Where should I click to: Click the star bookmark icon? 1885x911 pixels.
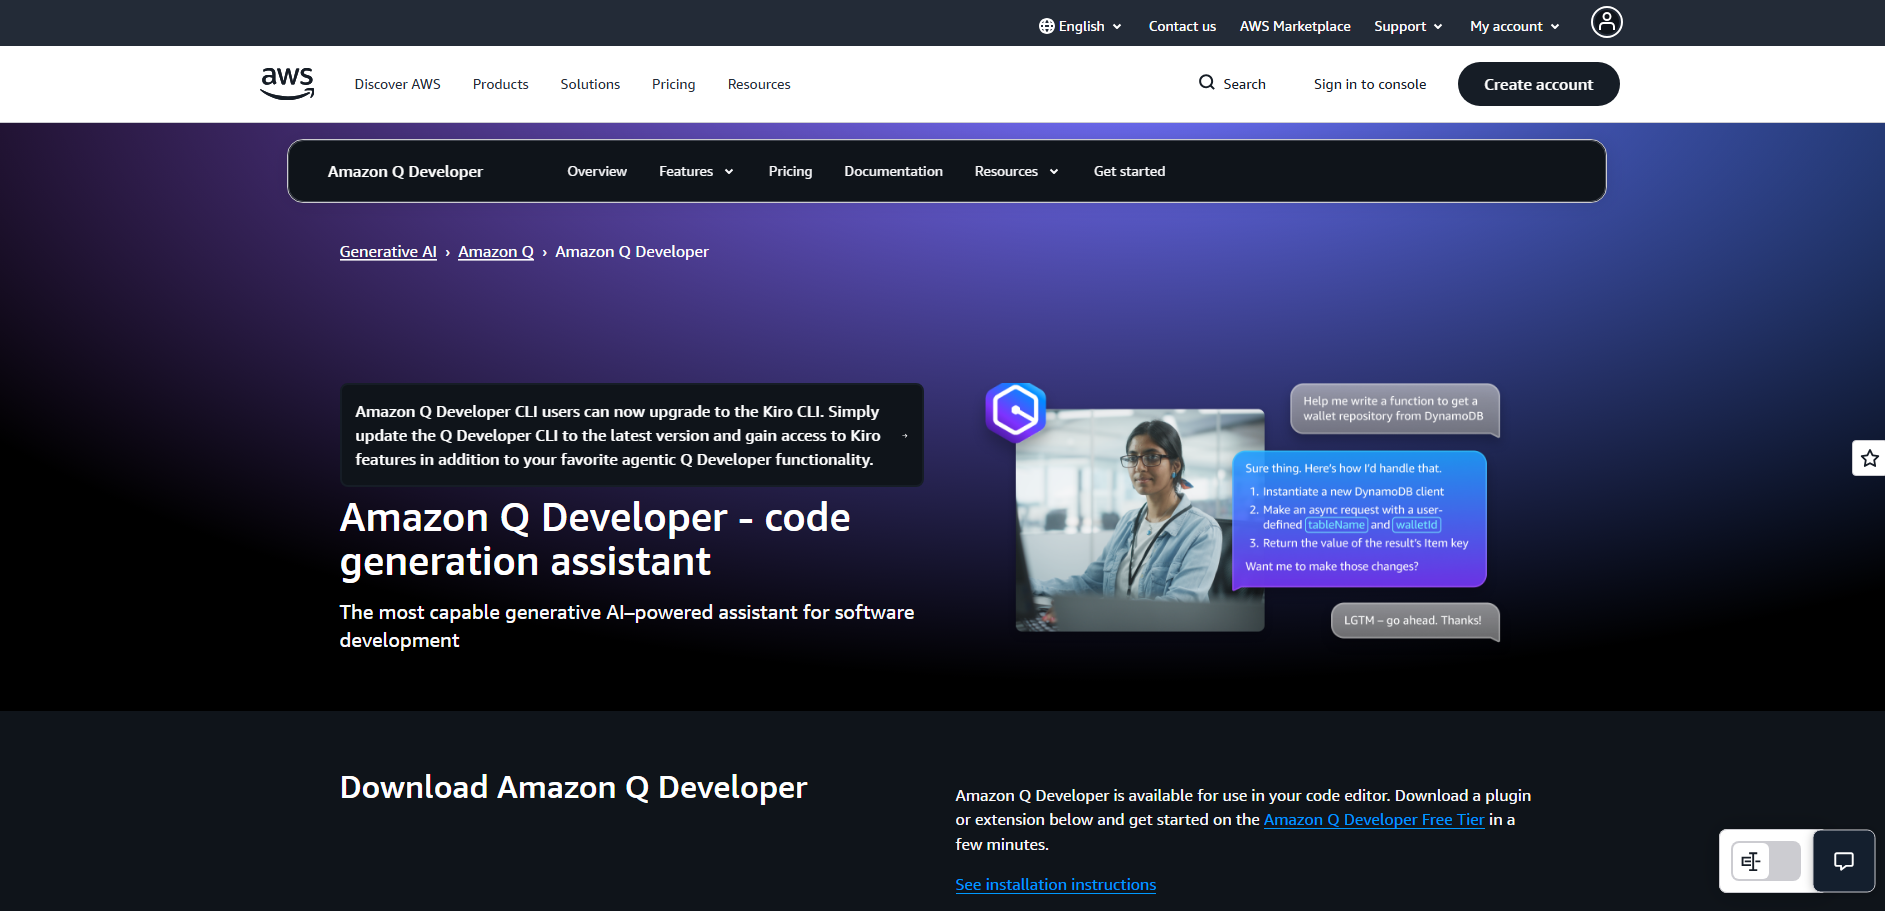click(1869, 458)
